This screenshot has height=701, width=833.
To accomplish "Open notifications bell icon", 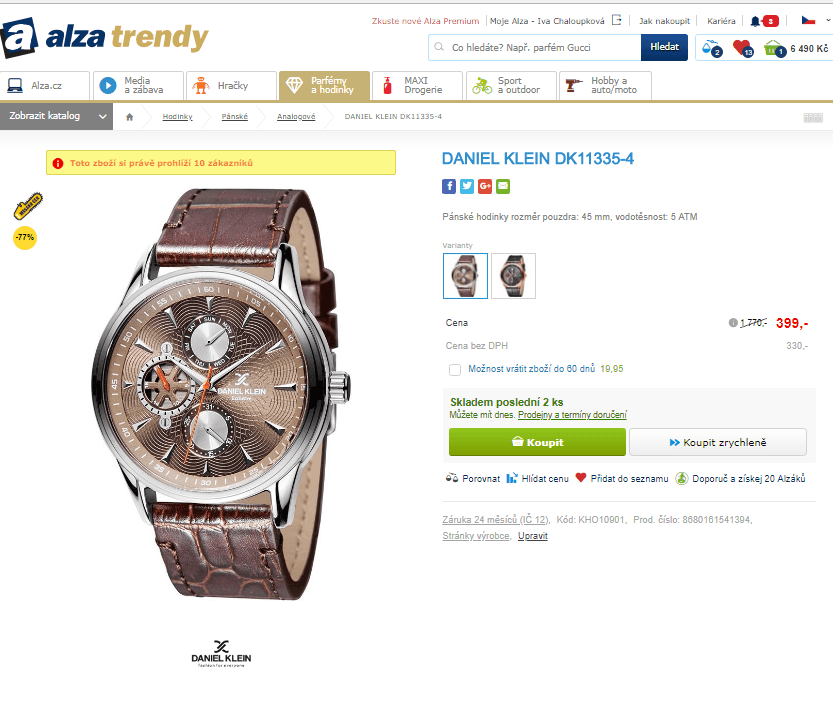I will (755, 21).
